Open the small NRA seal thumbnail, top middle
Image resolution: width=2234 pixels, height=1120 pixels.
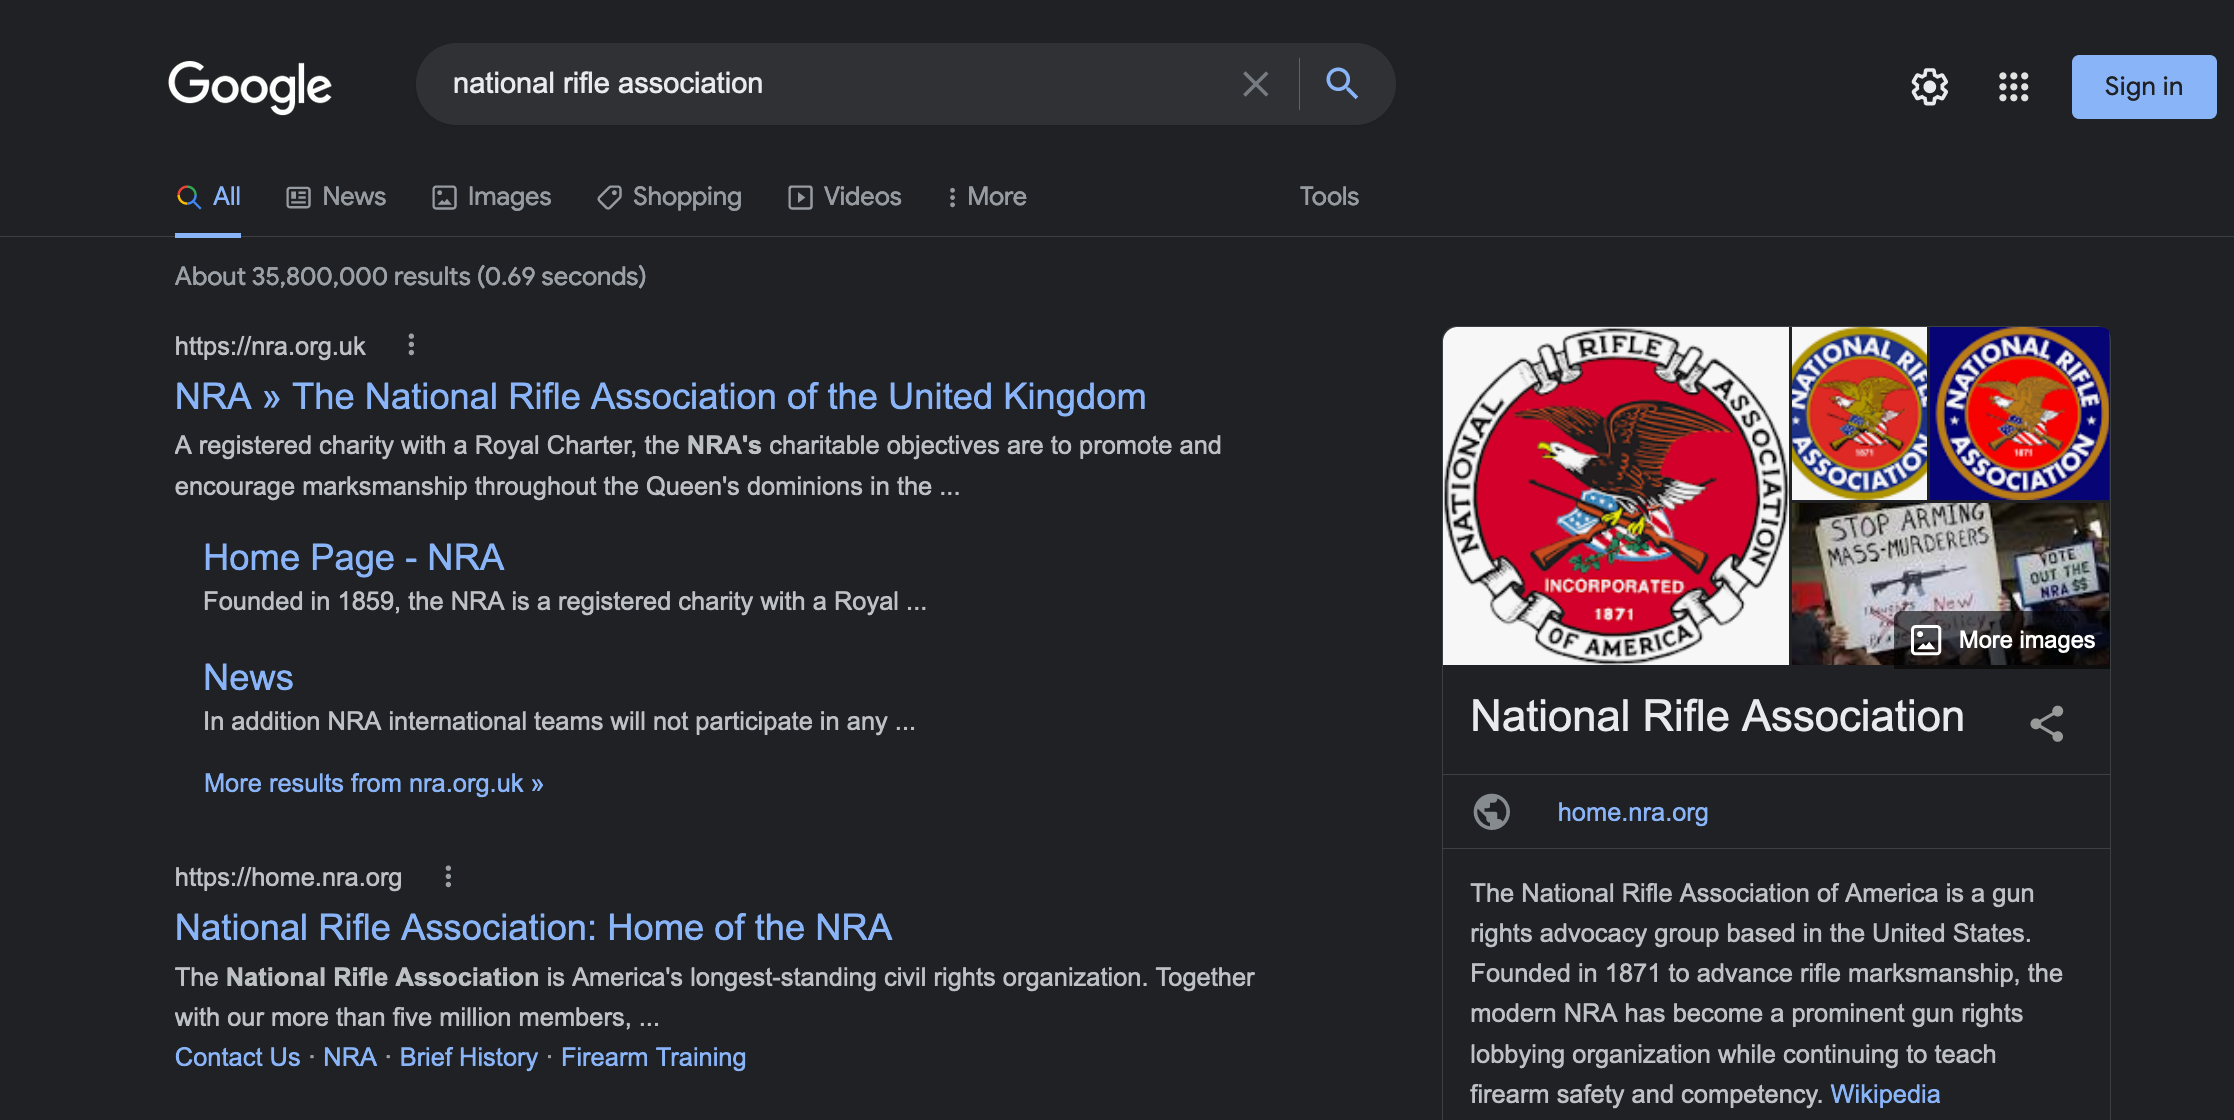[1859, 413]
